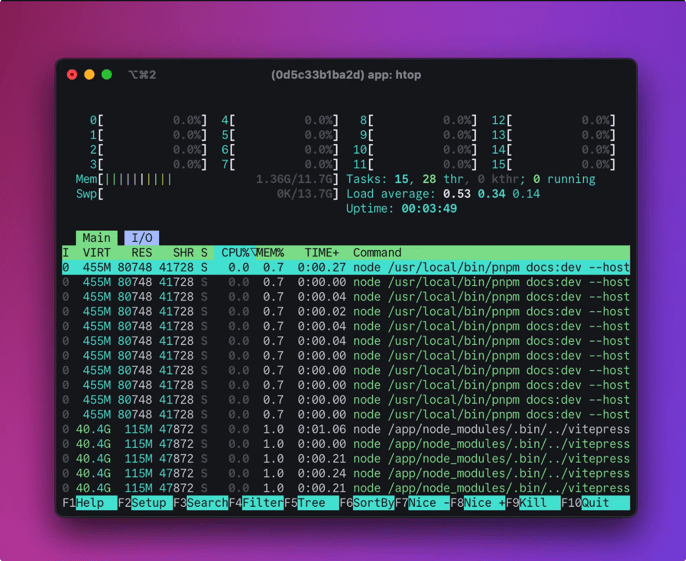686x561 pixels.
Task: Switch to the I/O tab
Action: tap(142, 238)
